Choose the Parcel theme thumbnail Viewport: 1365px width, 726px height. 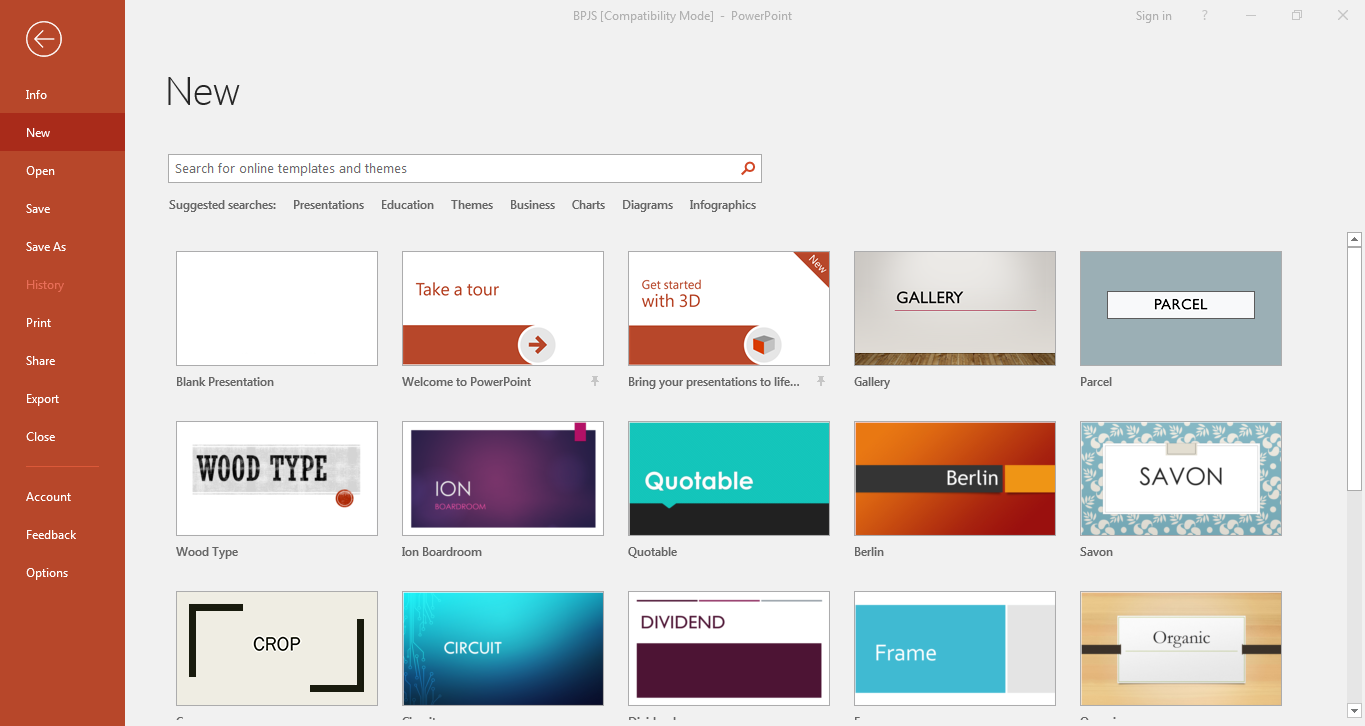coord(1181,308)
